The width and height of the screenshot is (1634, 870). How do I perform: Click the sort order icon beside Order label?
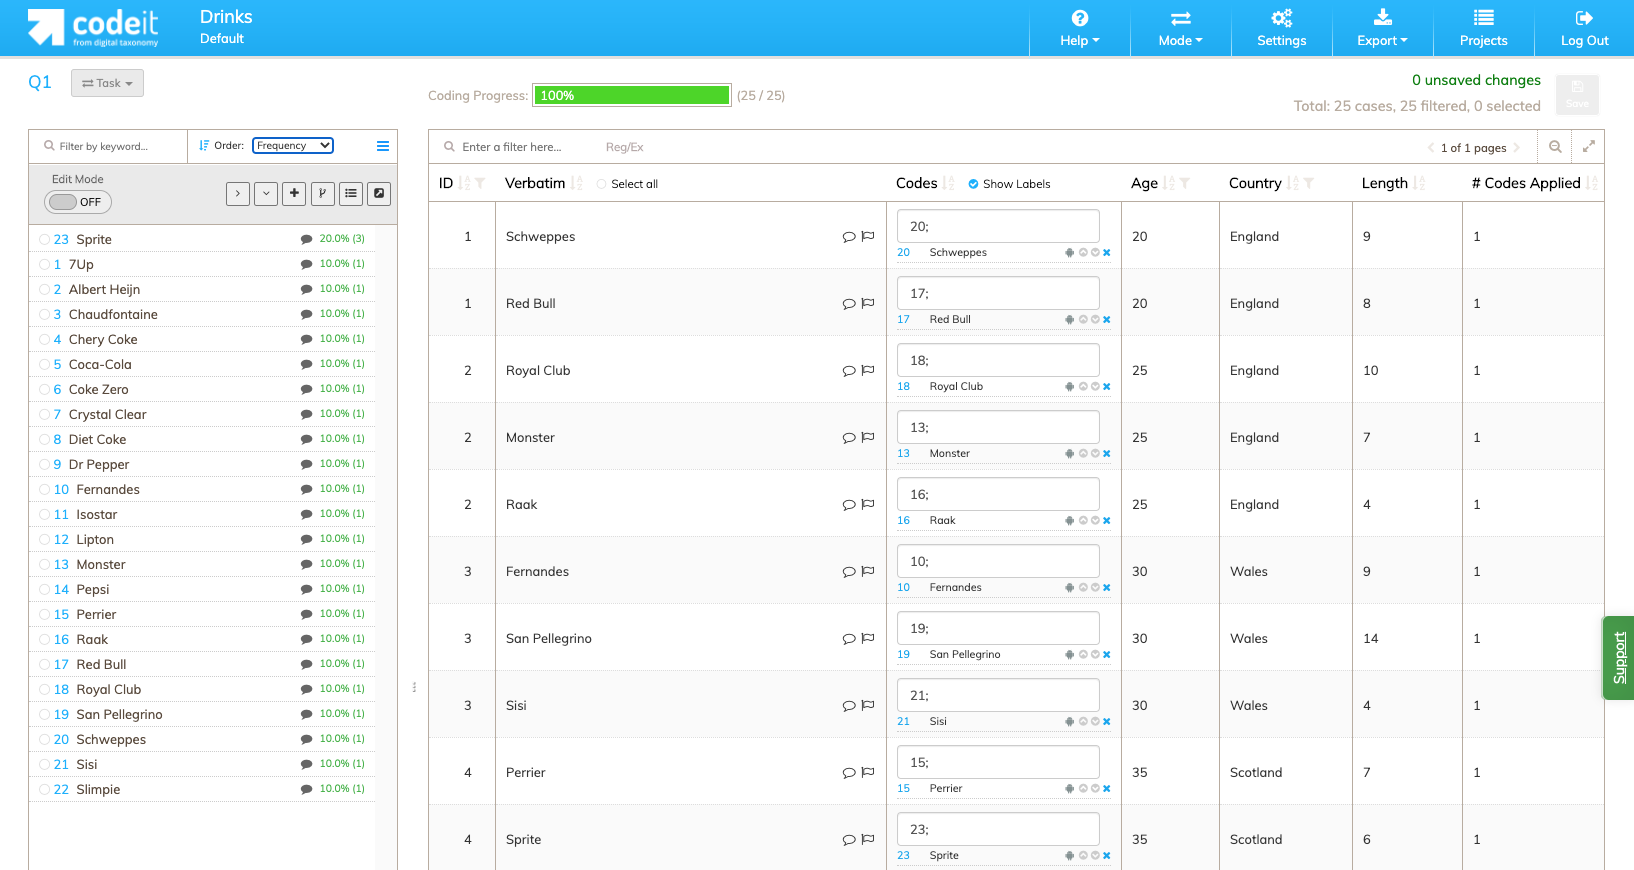click(204, 146)
